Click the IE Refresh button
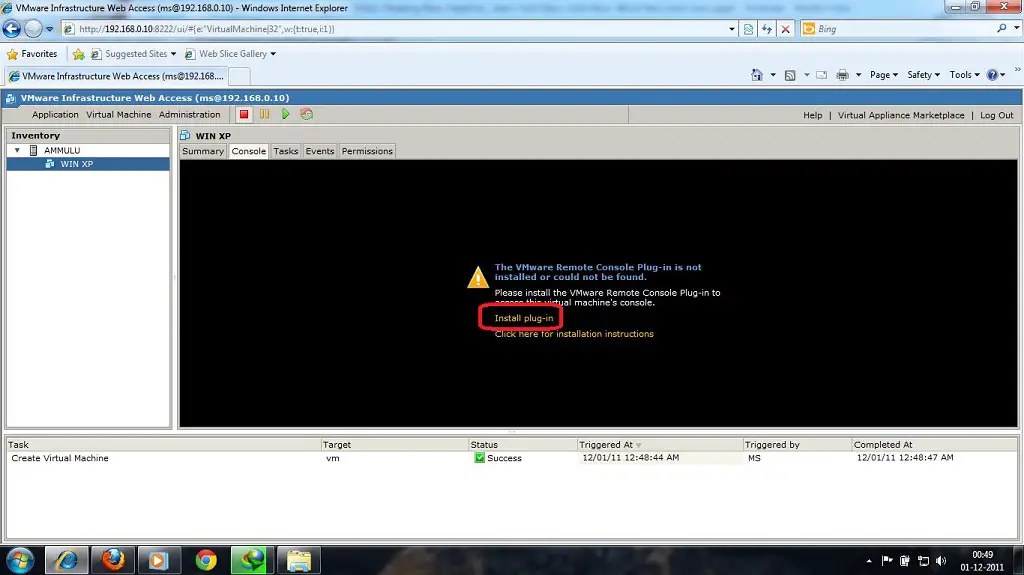Viewport: 1024px width, 575px height. [x=767, y=29]
